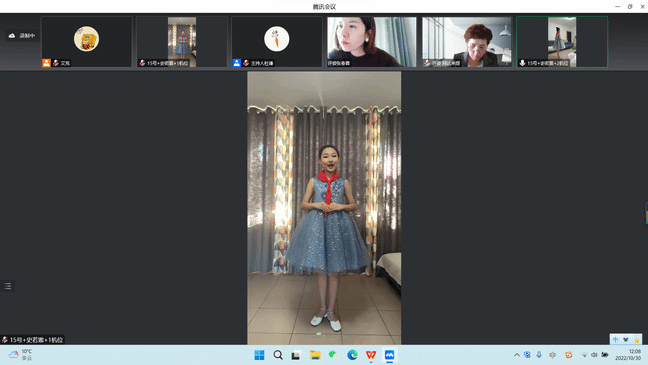The width and height of the screenshot is (648, 365).
Task: Toggle the microphone tray icon
Action: tap(539, 355)
